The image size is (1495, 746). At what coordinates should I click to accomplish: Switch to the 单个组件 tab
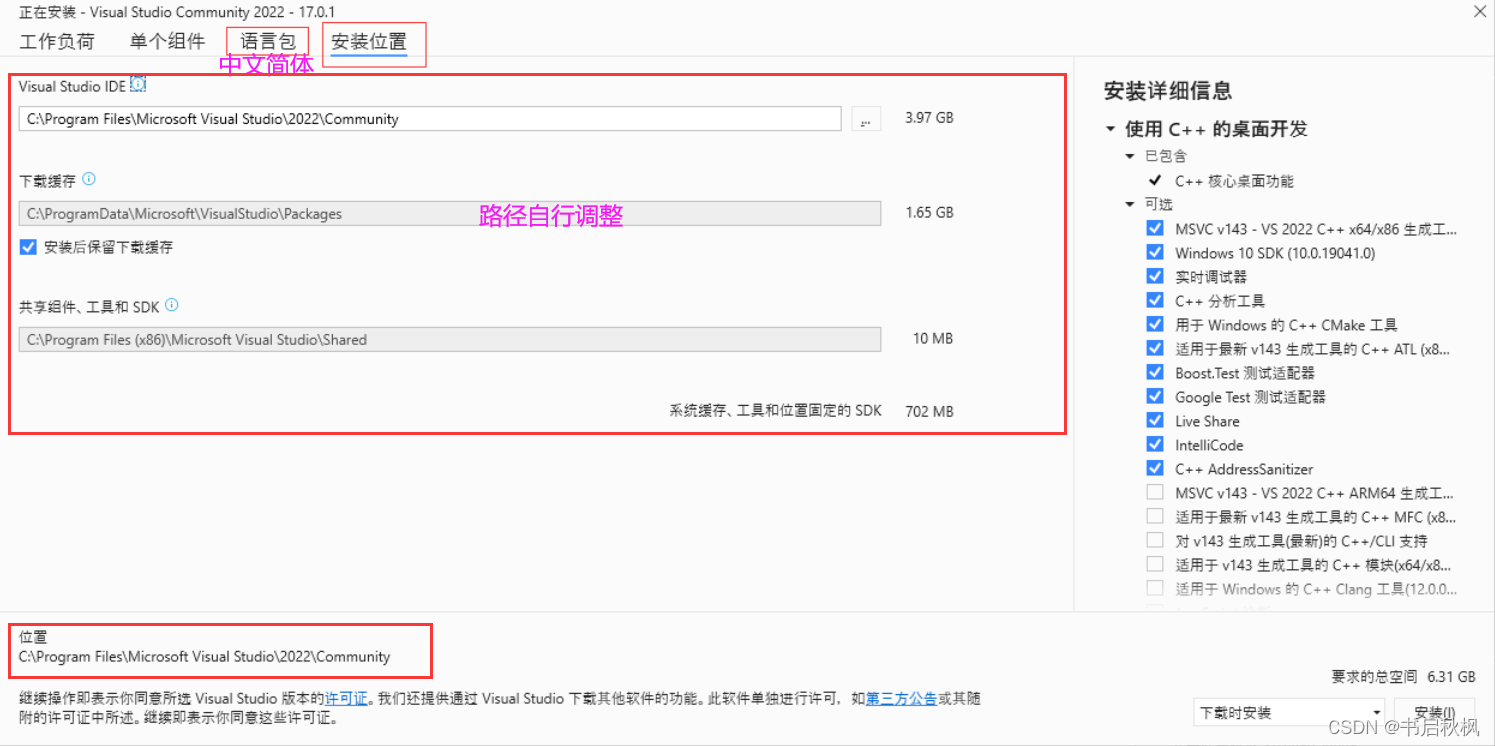click(167, 41)
